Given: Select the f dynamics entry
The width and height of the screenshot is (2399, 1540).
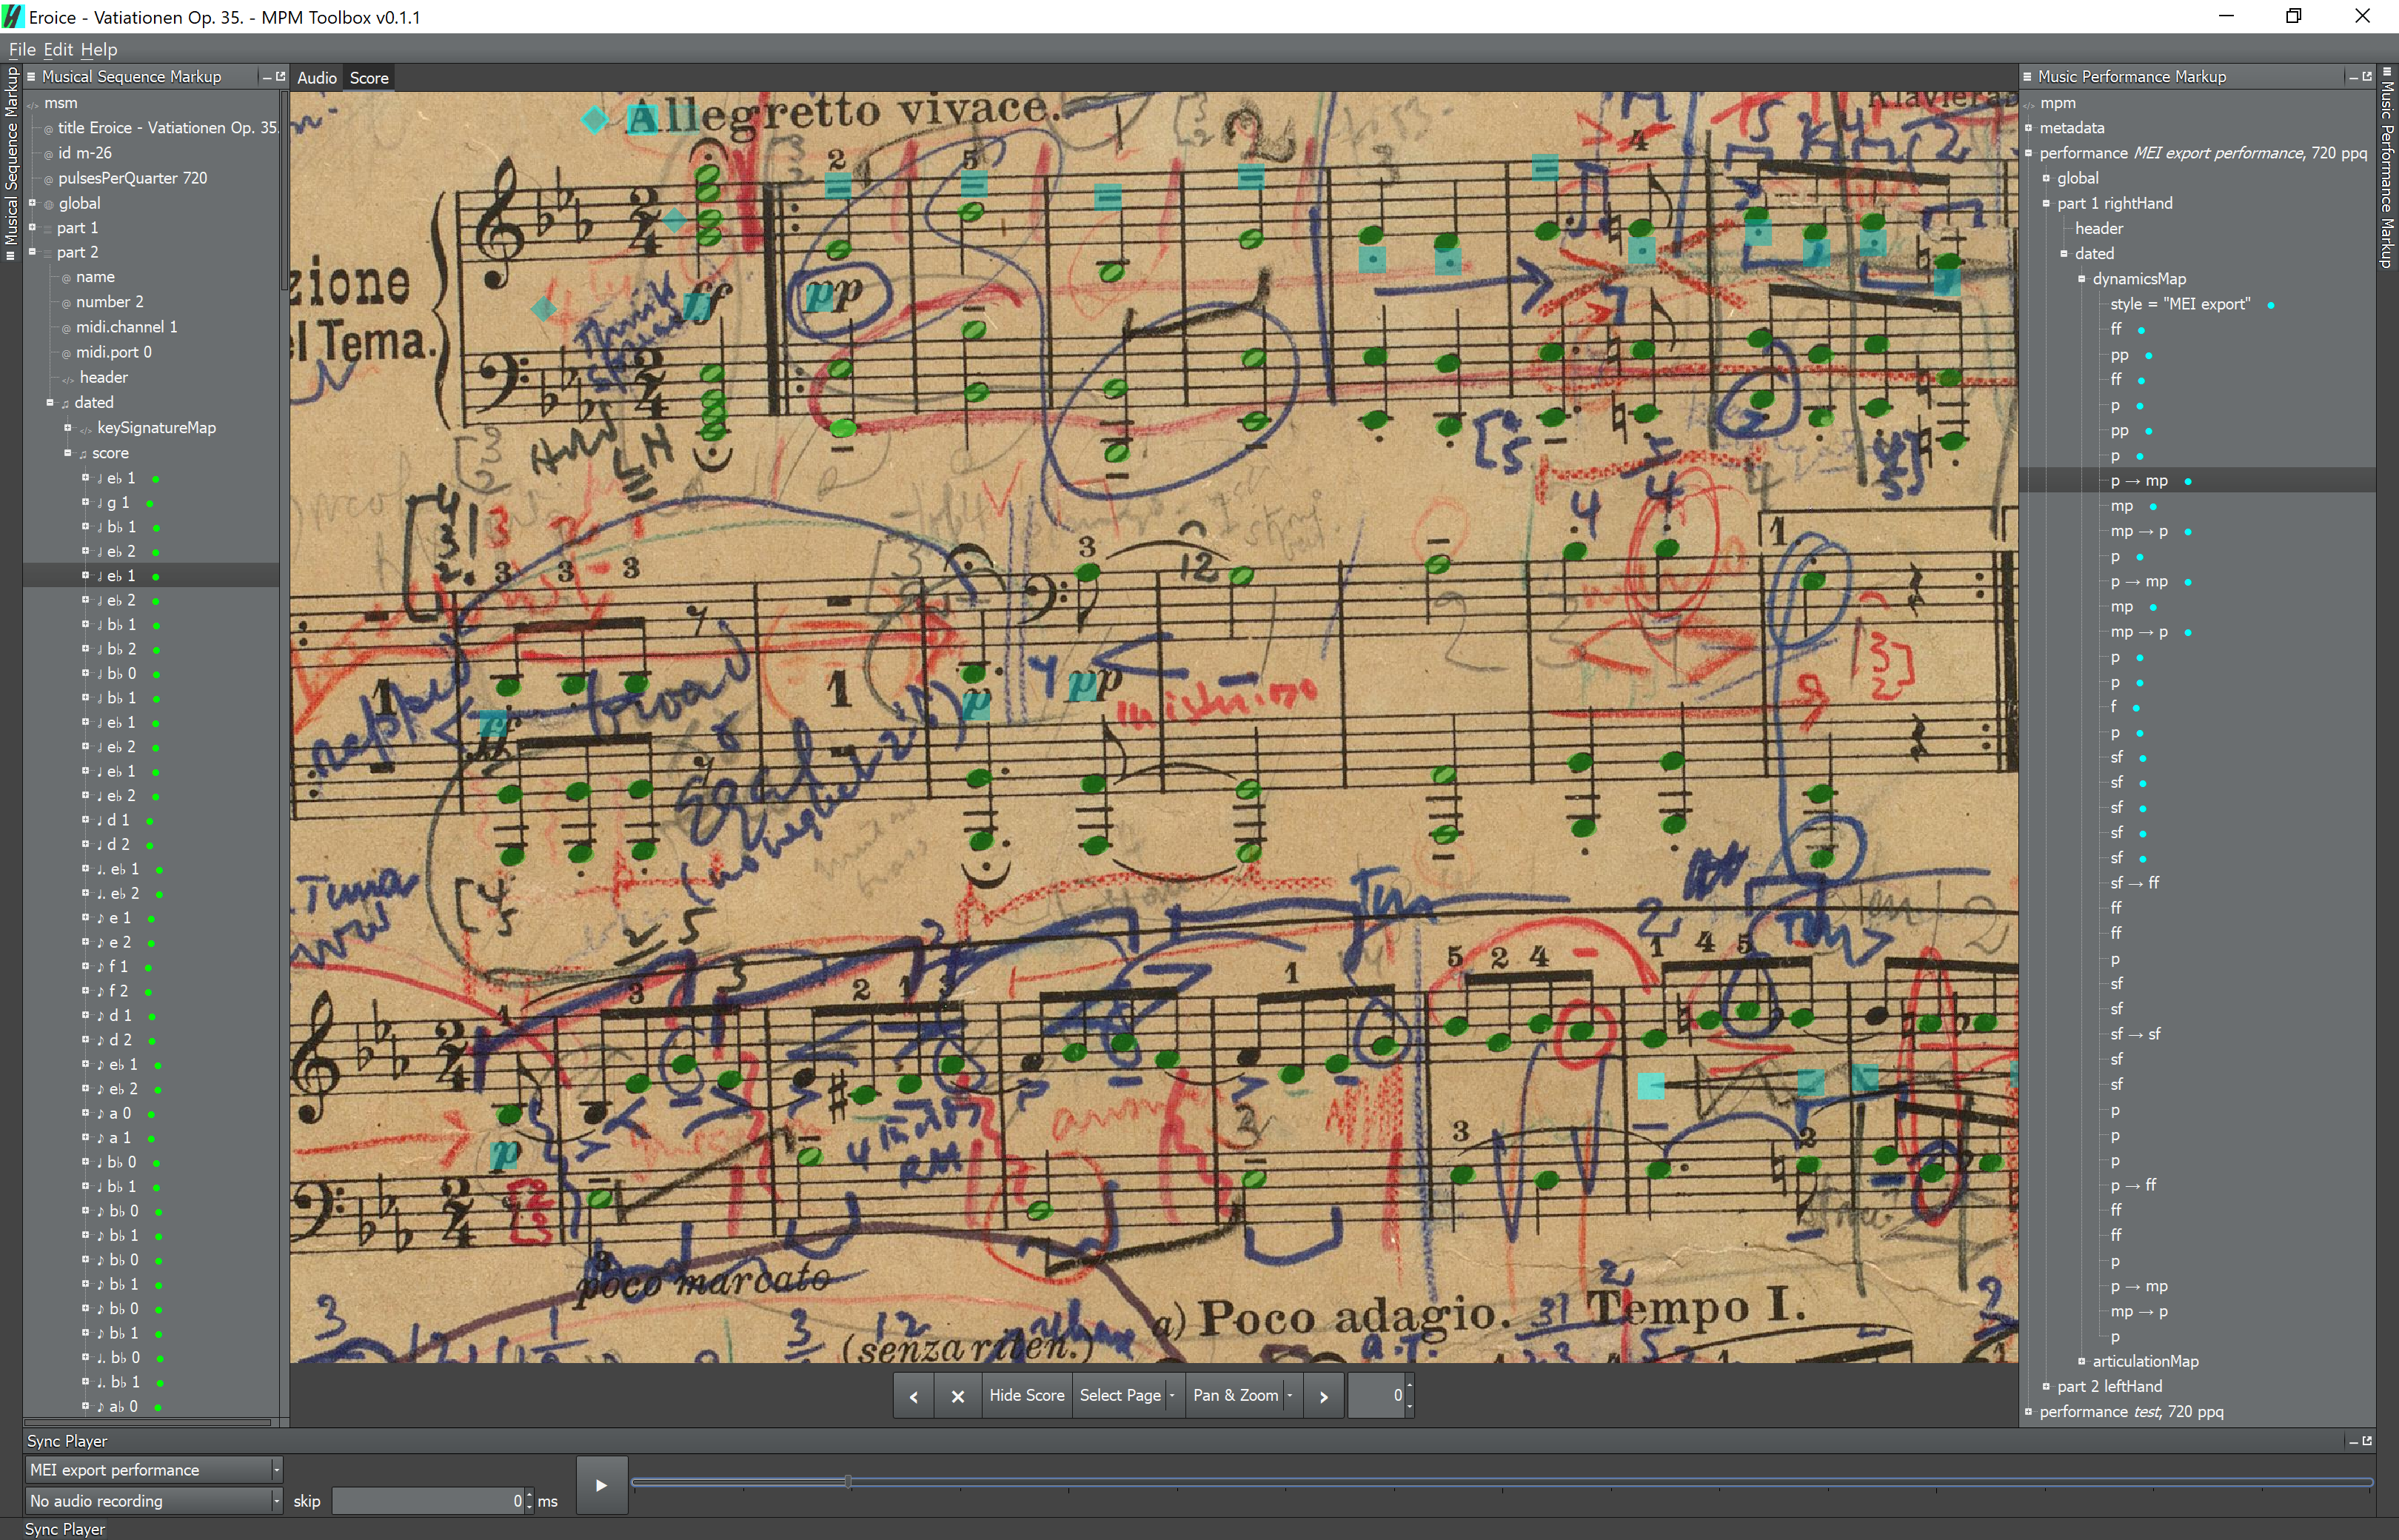Looking at the screenshot, I should (x=2114, y=707).
